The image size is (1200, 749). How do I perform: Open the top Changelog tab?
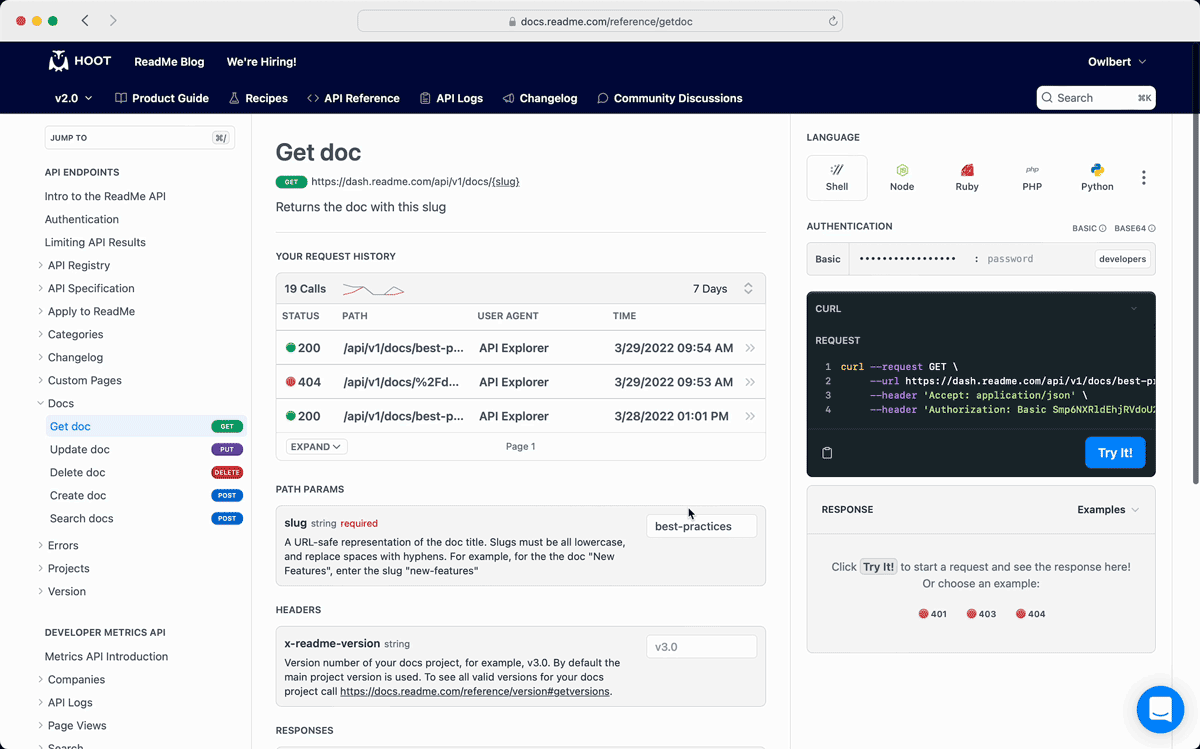coord(540,98)
